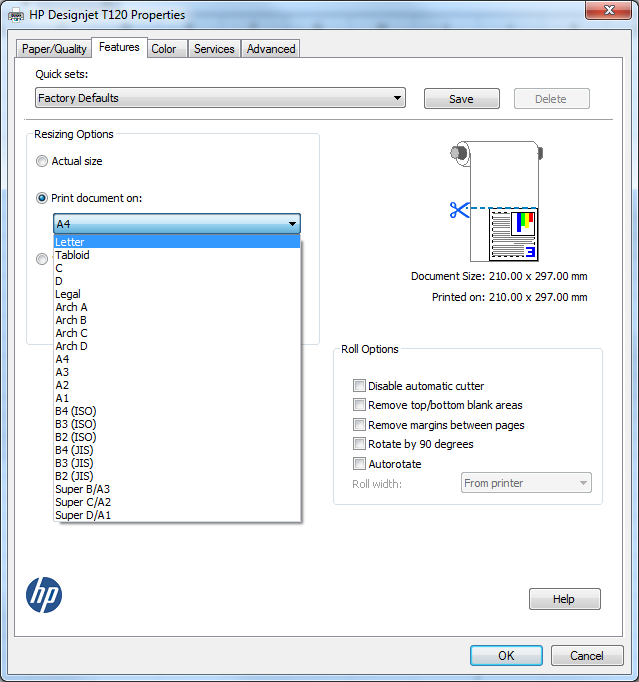The image size is (639, 682).
Task: Choose Letter in paper size list
Action: point(177,242)
